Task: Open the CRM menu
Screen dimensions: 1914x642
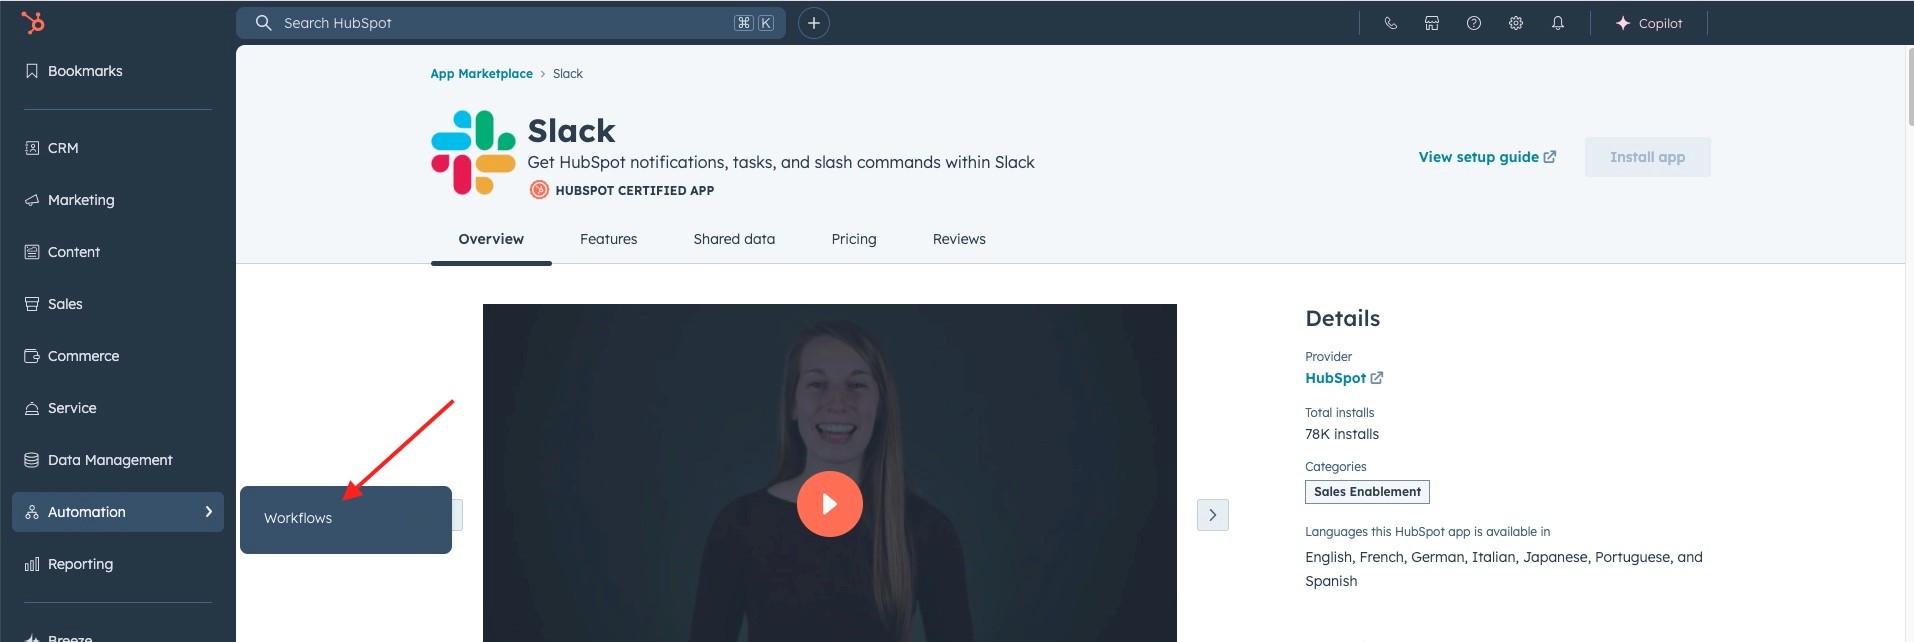Action: (x=52, y=148)
